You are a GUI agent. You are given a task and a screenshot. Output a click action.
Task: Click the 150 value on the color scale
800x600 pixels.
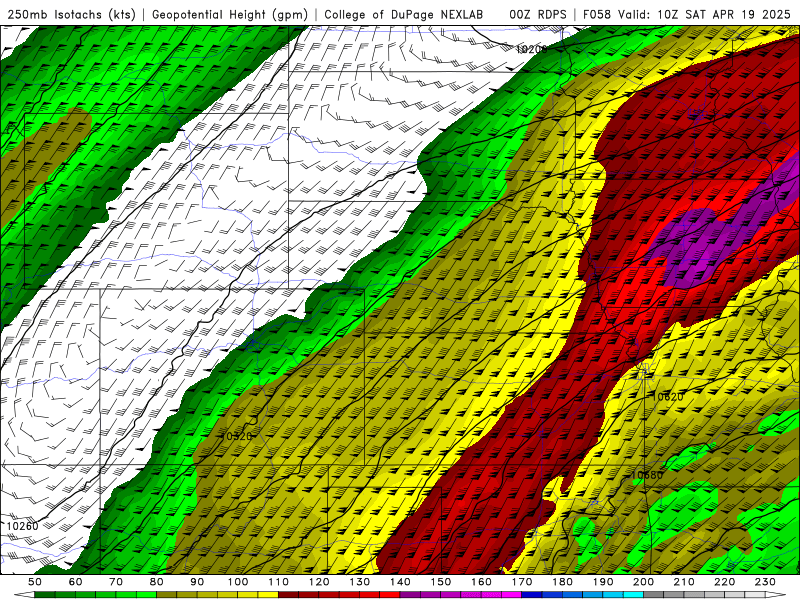441,582
